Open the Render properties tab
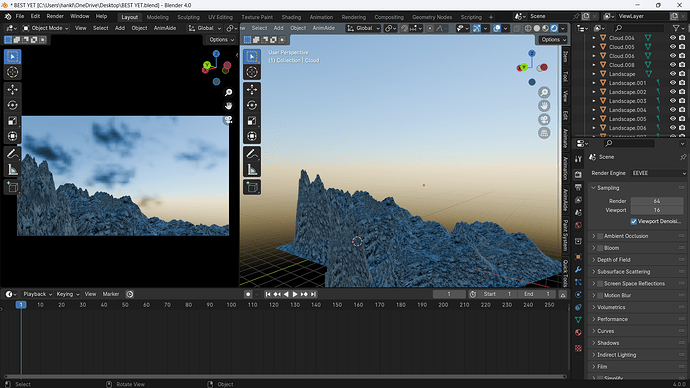The width and height of the screenshot is (690, 388). coord(578,175)
